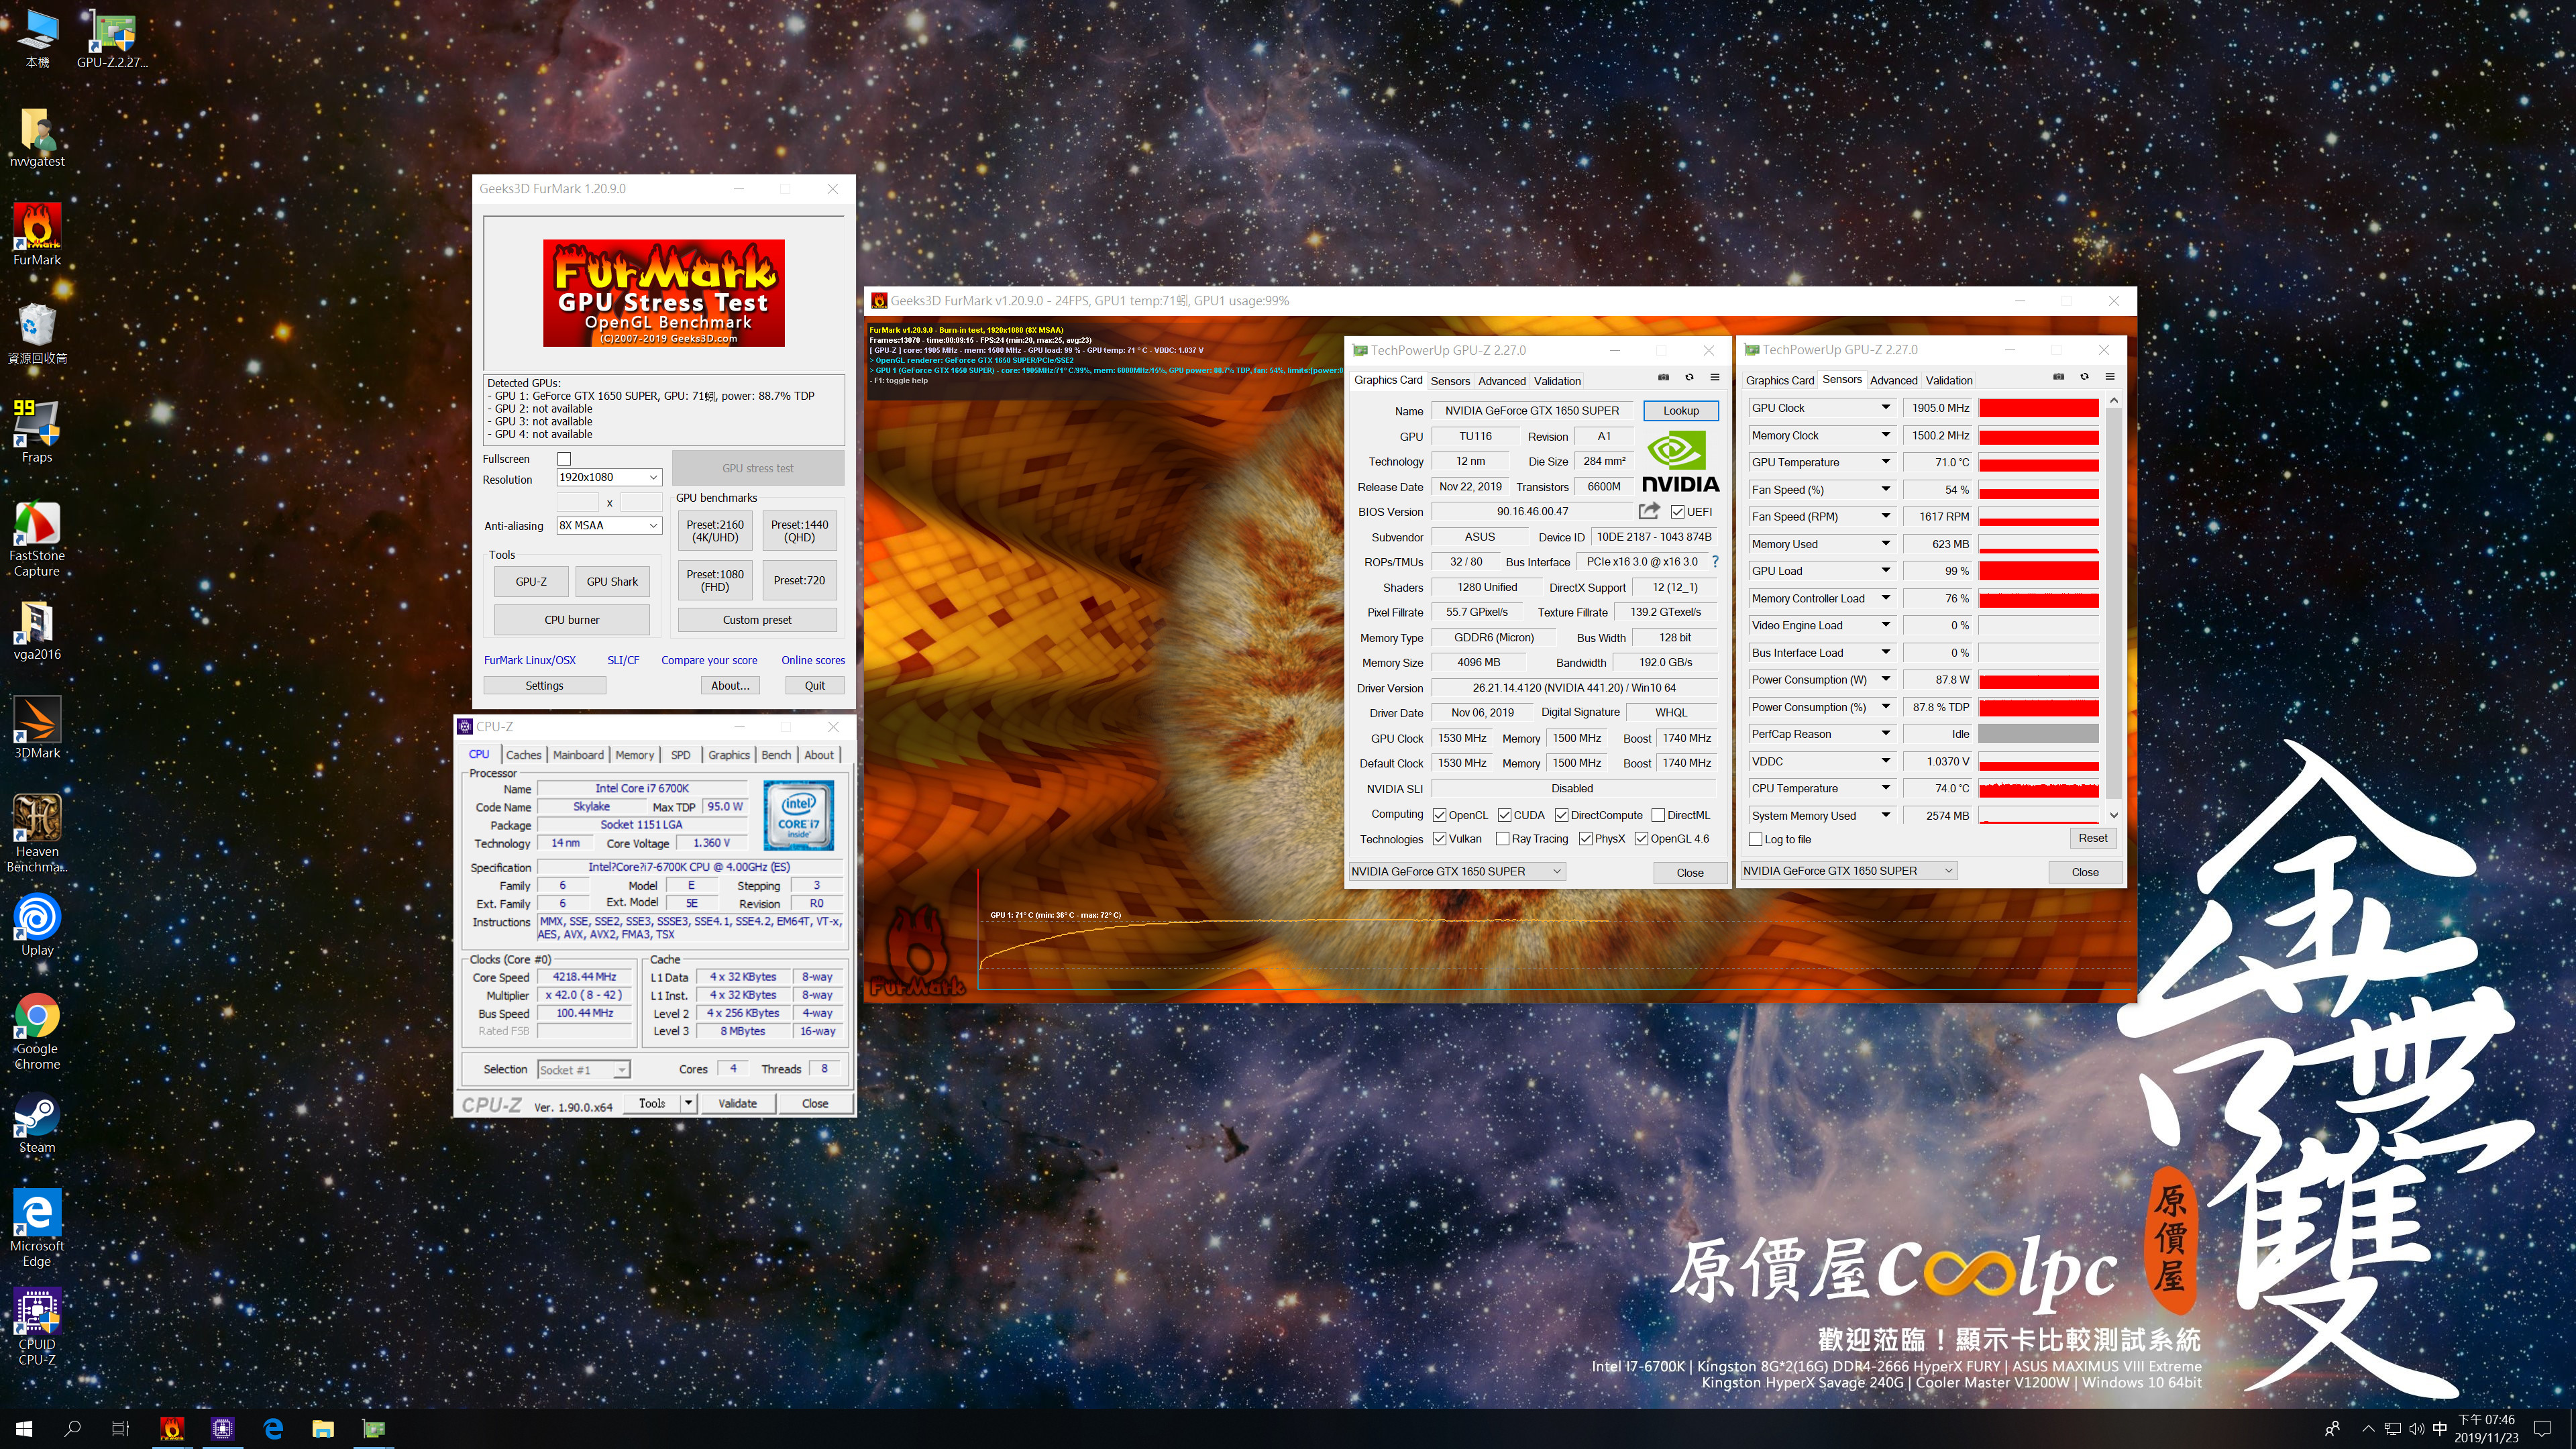
Task: Open the Memory tab in CPU-Z
Action: (x=634, y=755)
